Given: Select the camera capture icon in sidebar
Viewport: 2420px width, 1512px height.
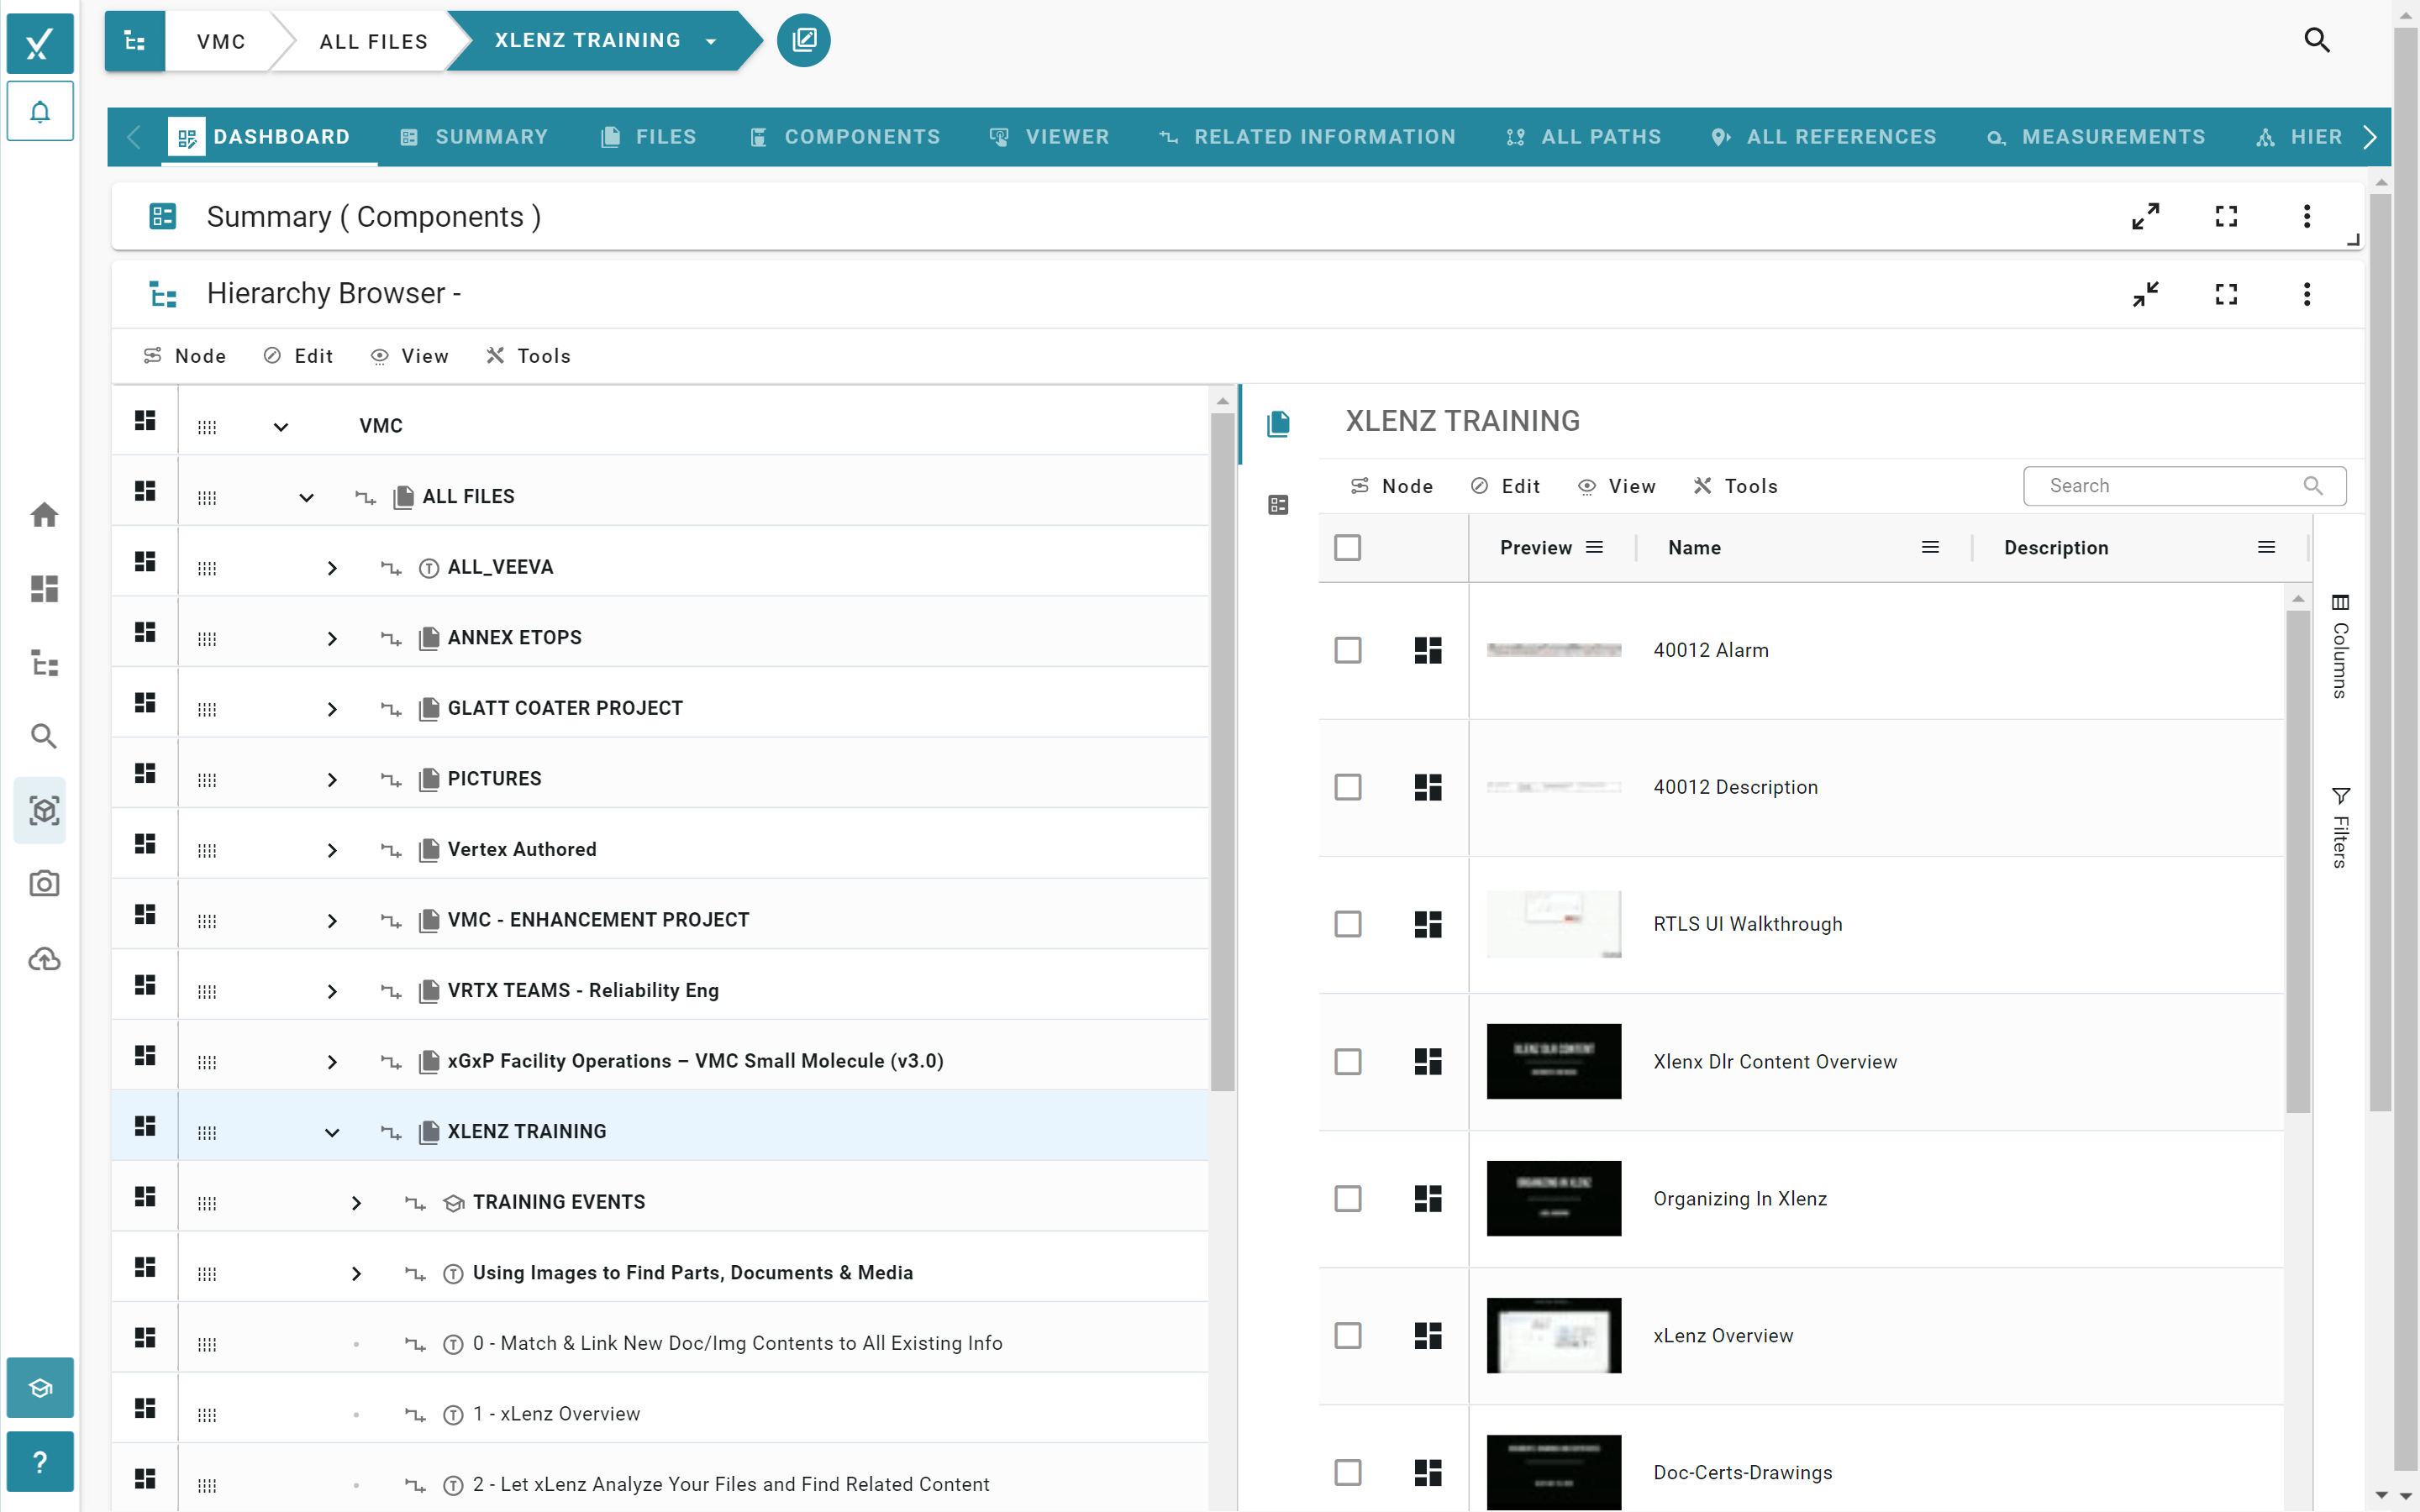Looking at the screenshot, I should [43, 884].
